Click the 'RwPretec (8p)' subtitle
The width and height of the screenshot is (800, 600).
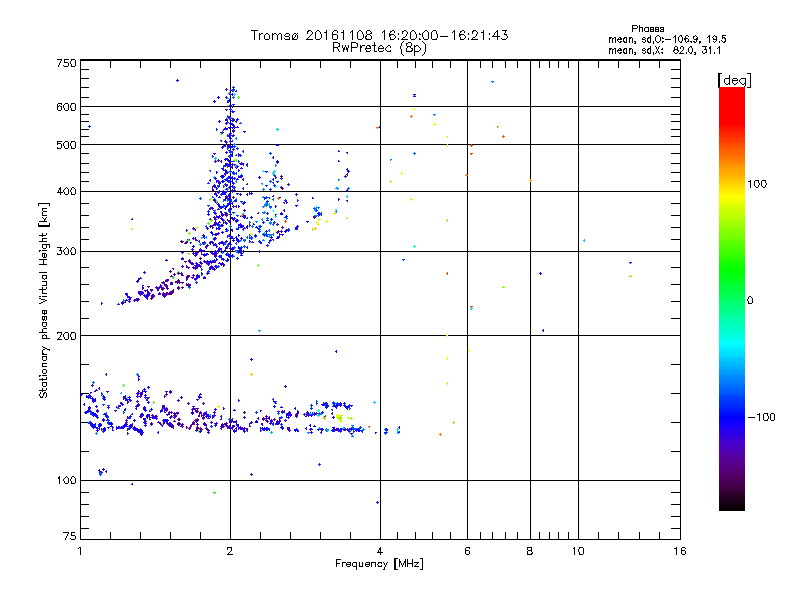coord(379,48)
